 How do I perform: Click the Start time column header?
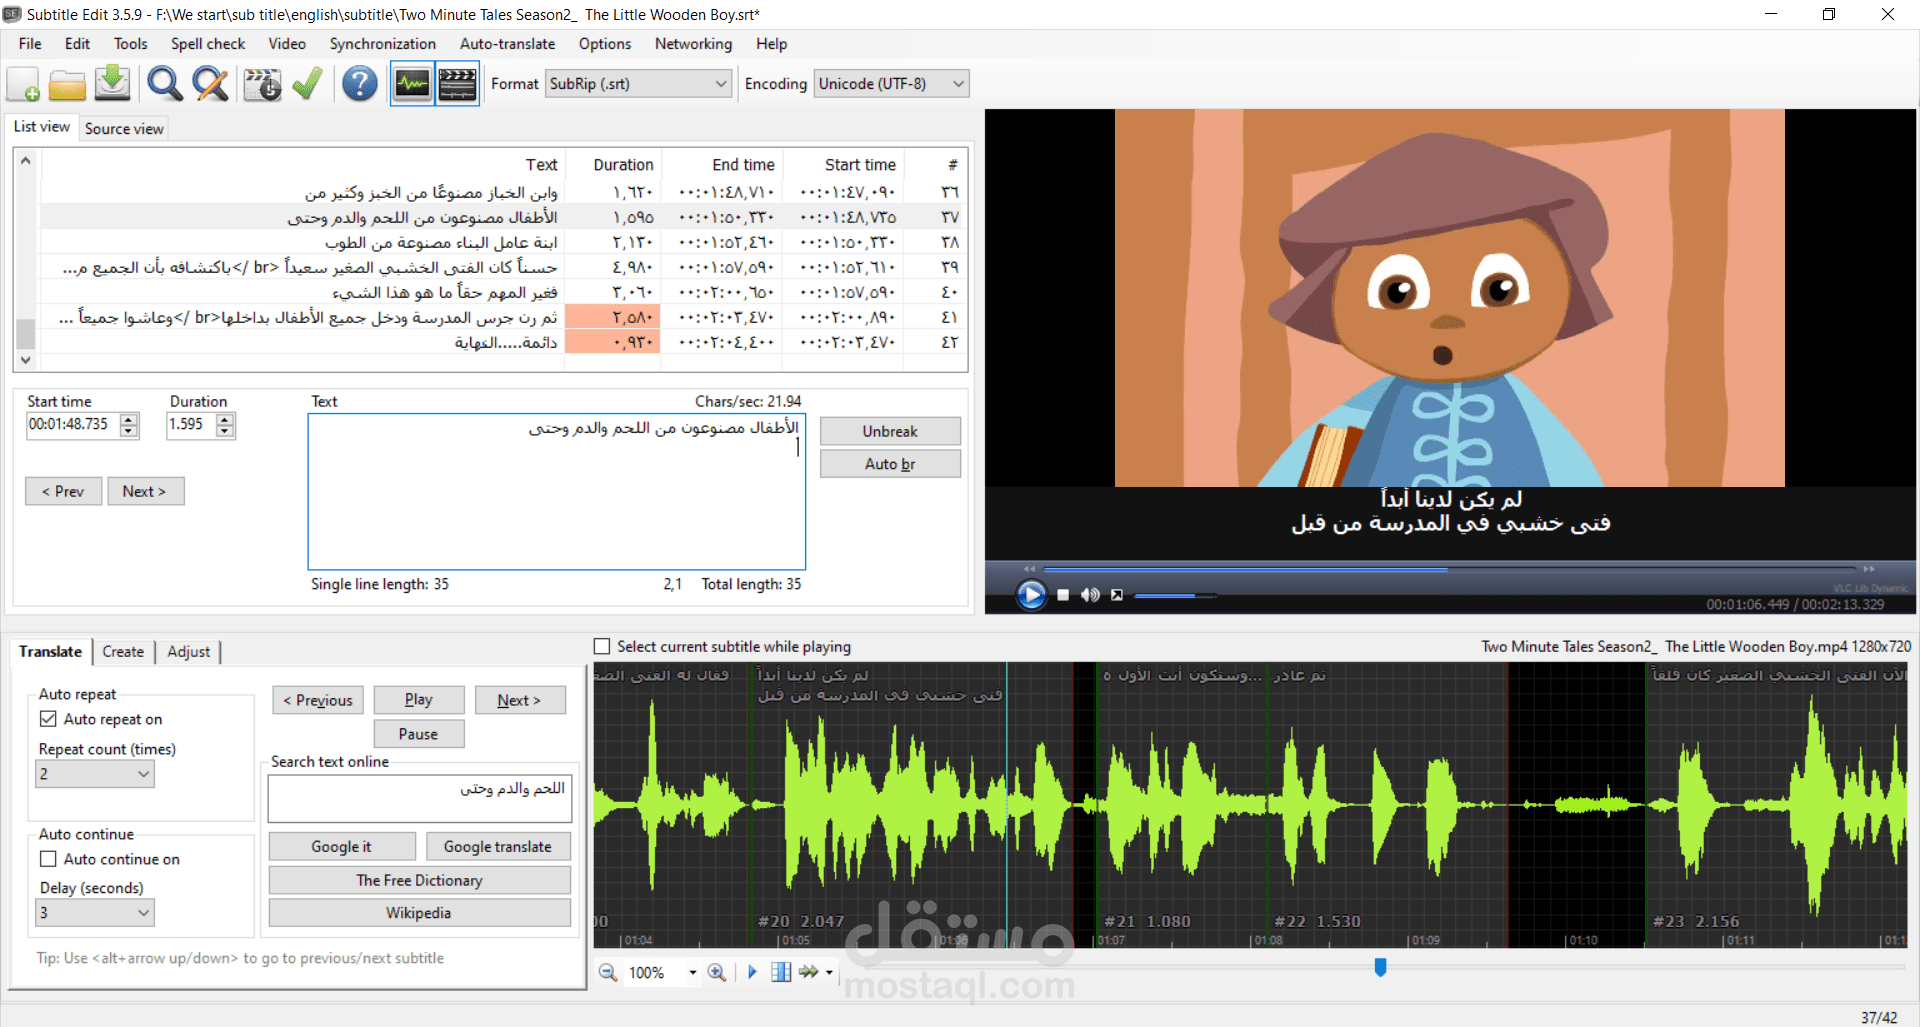coord(860,165)
